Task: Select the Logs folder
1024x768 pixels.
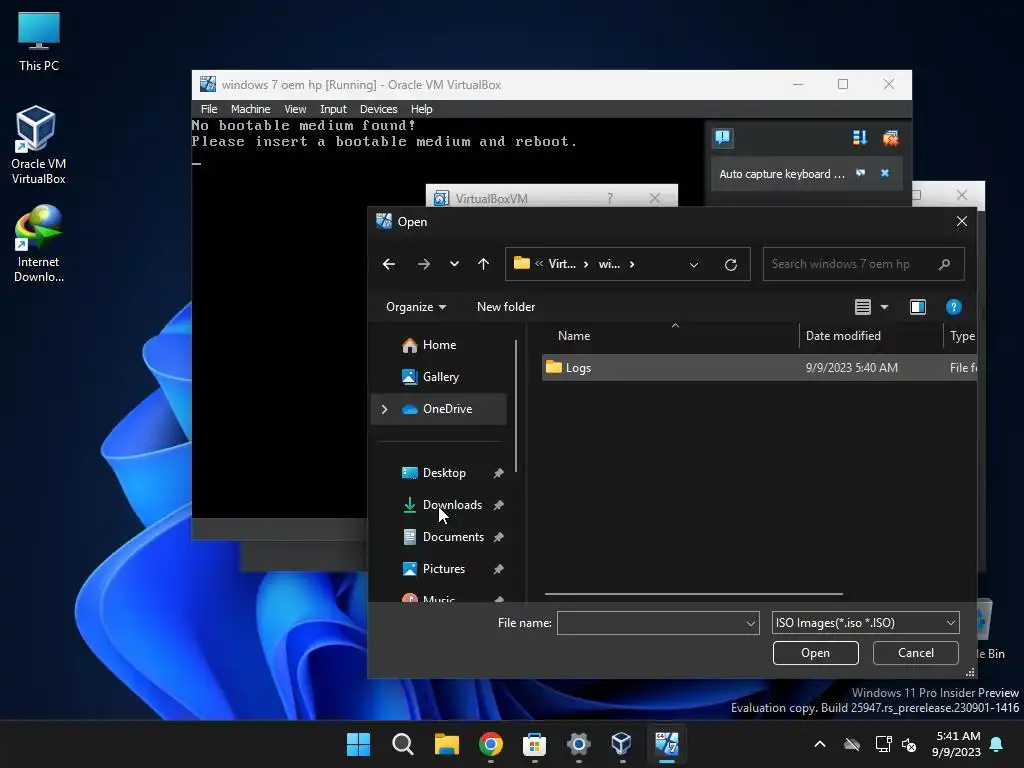Action: [x=759, y=368]
